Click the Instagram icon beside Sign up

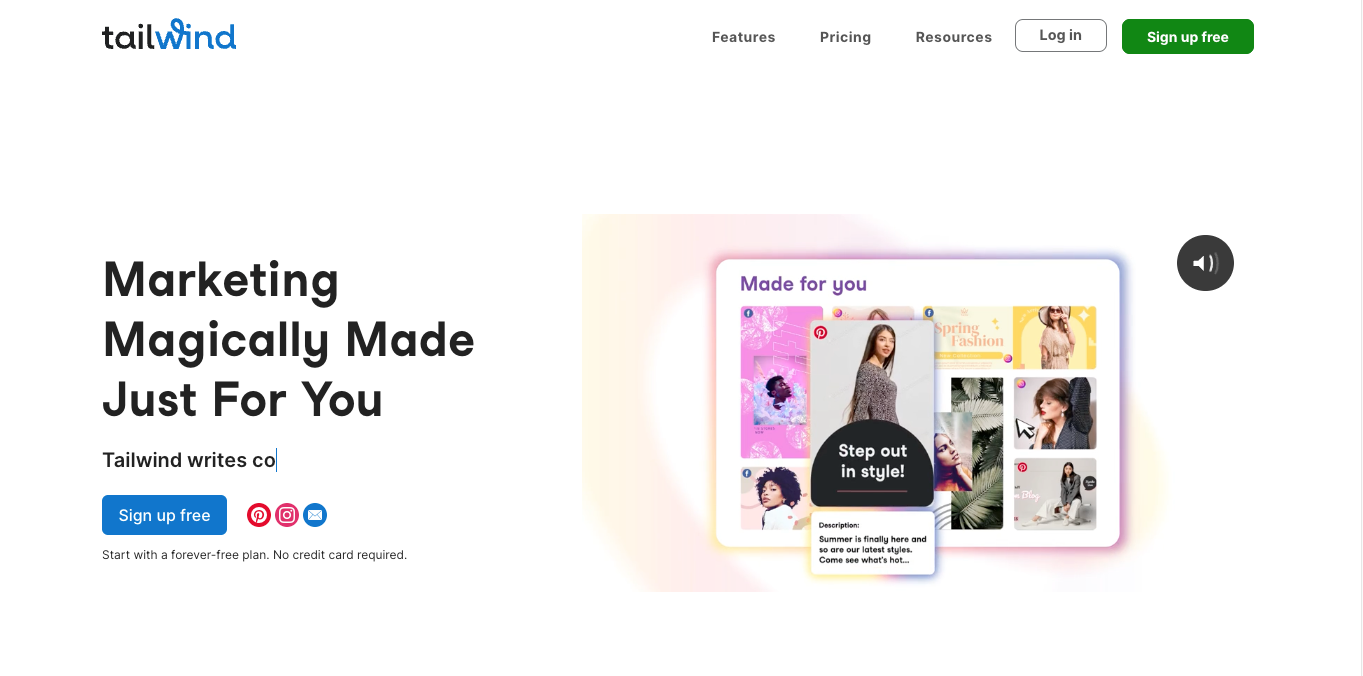[x=287, y=515]
